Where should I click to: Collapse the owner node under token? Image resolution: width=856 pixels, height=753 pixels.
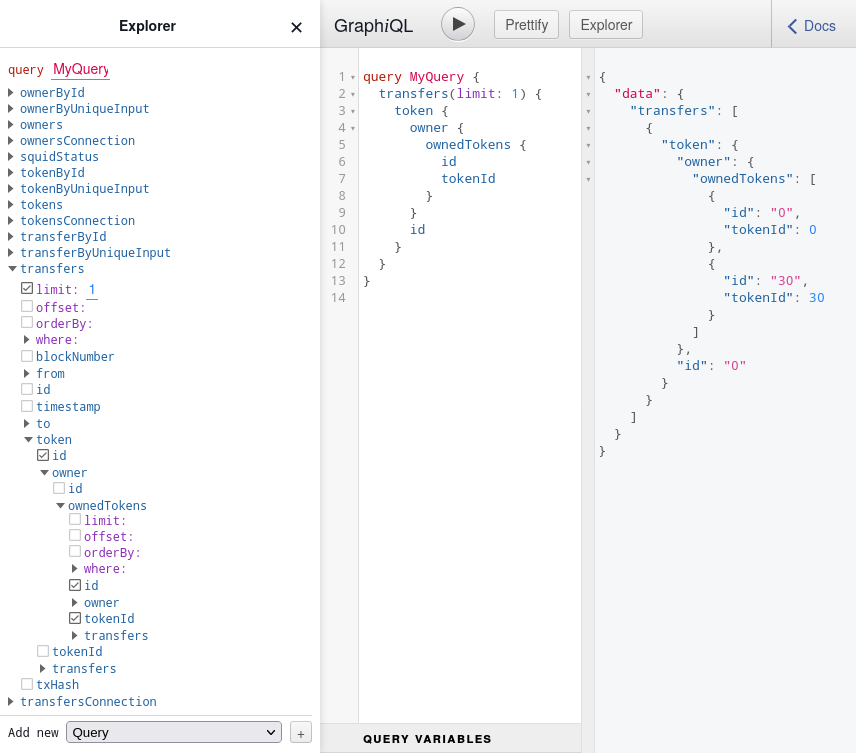point(44,473)
